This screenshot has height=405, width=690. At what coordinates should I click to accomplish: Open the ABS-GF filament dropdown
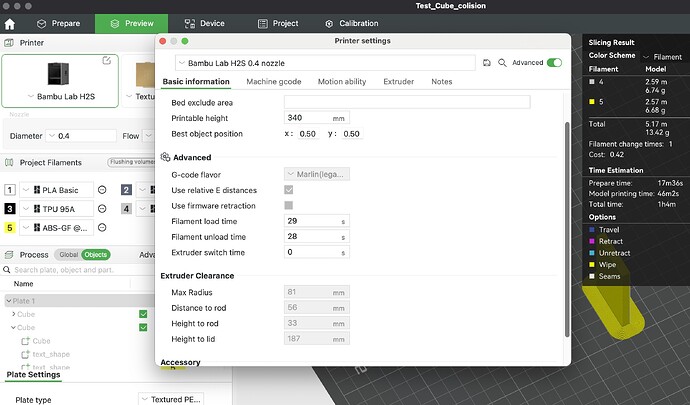click(57, 228)
